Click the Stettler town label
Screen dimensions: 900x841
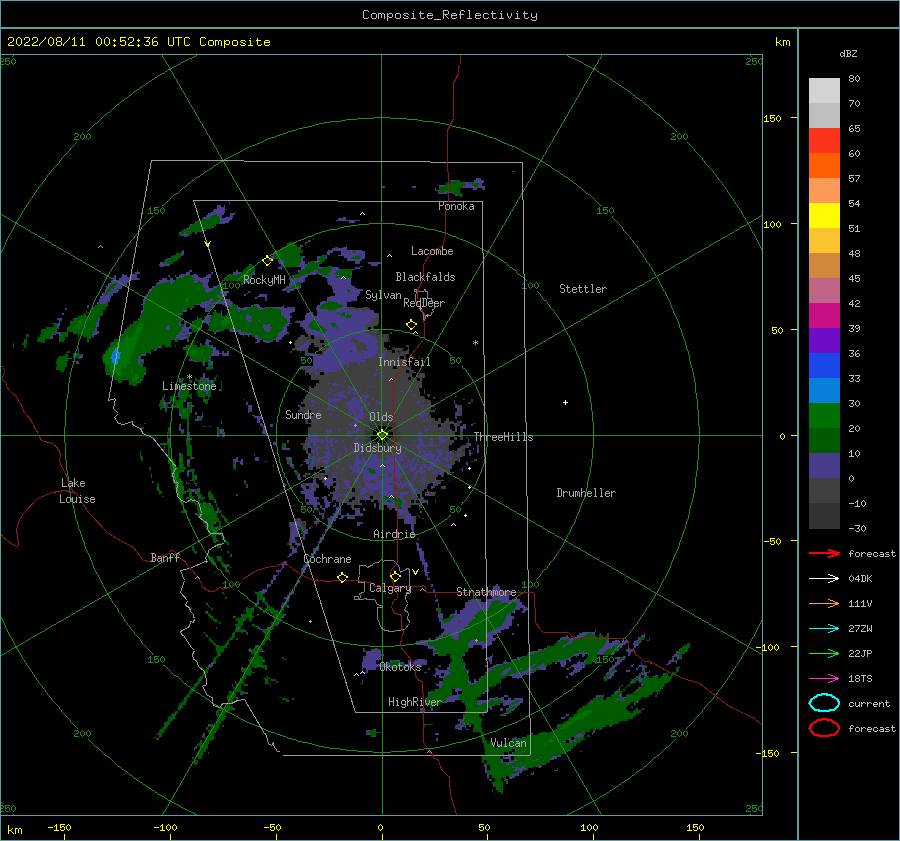[x=583, y=289]
